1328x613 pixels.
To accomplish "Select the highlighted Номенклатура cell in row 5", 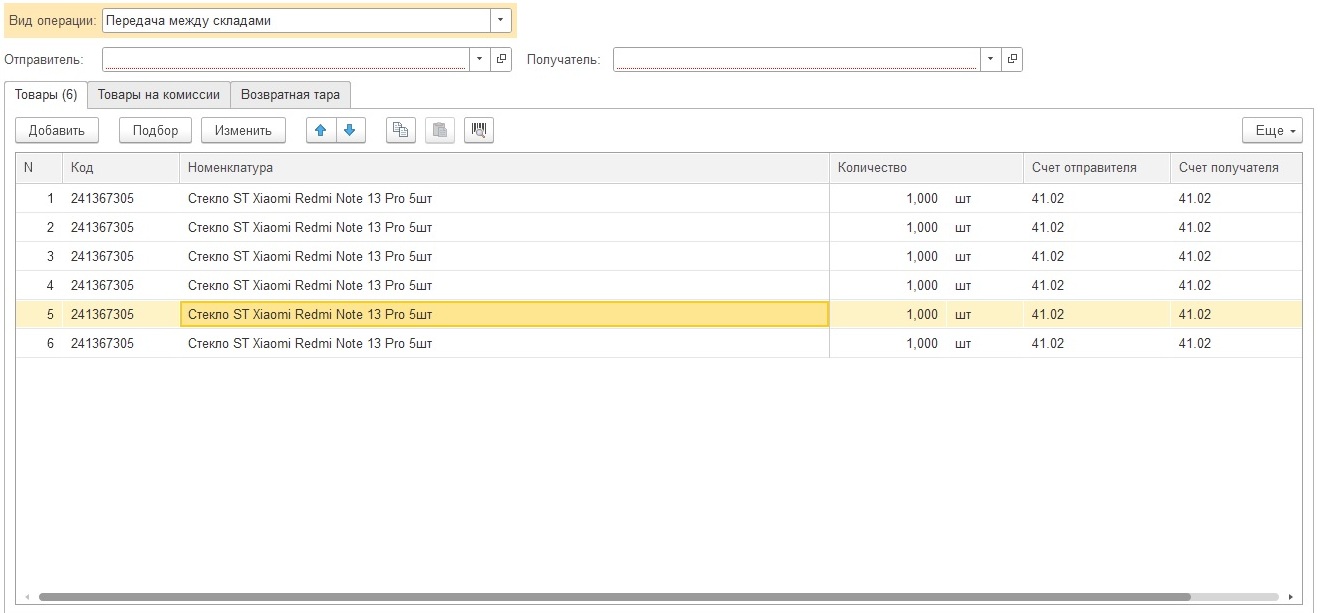I will 505,314.
